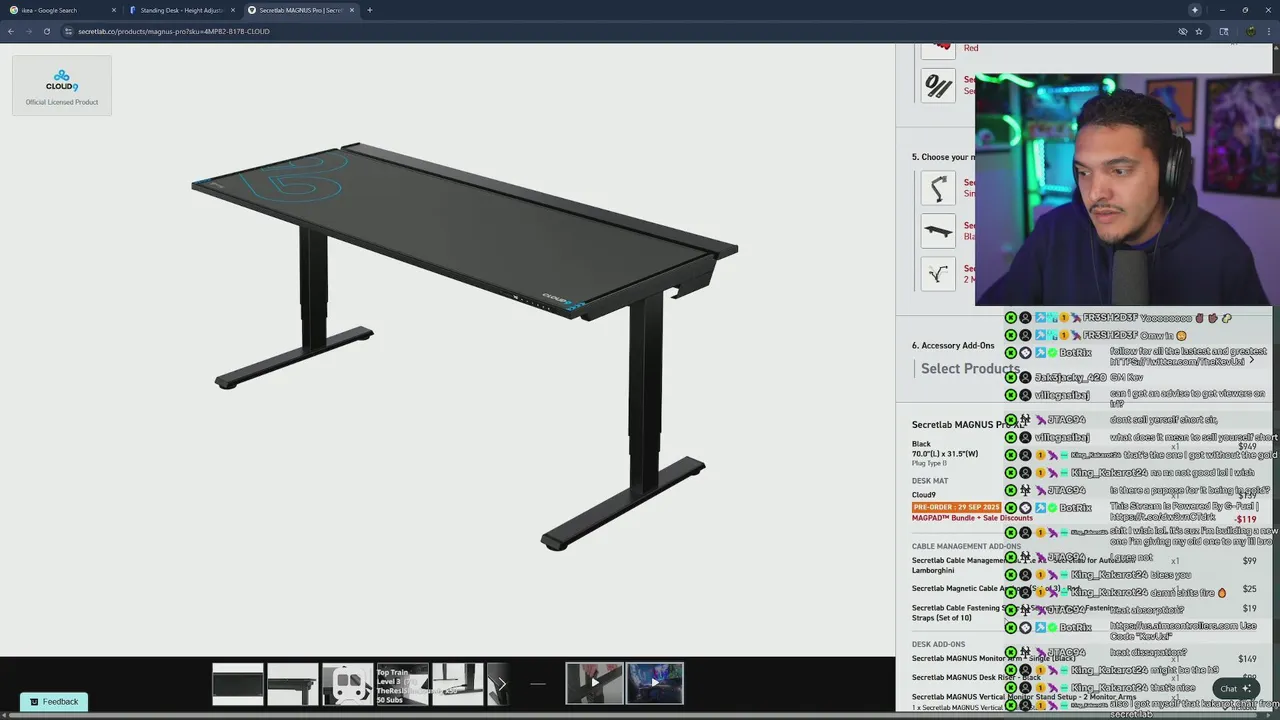Click the aimcontrollers.com link in chat
Image resolution: width=1280 pixels, height=720 pixels.
pos(1175,625)
